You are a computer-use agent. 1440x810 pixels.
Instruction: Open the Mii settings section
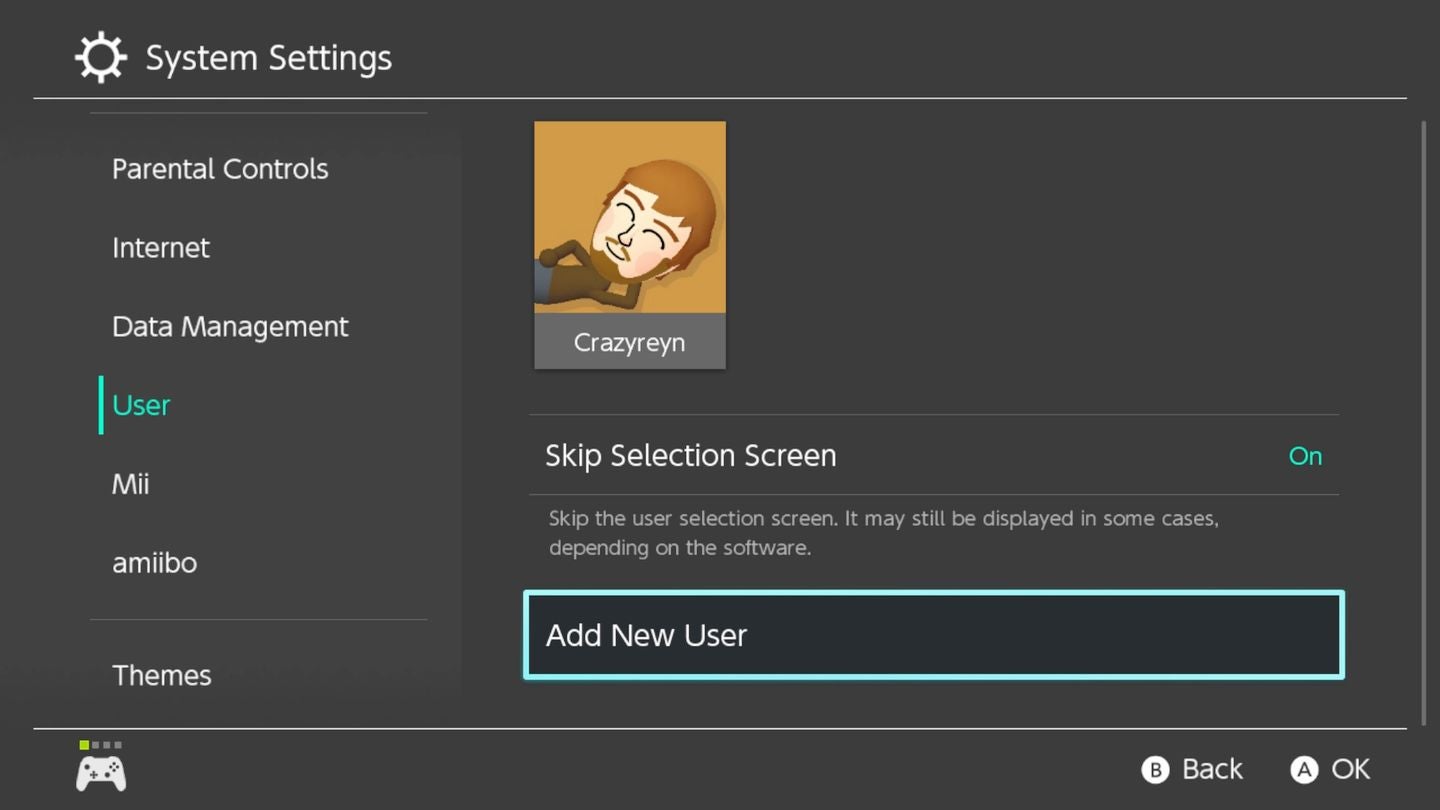pos(130,484)
